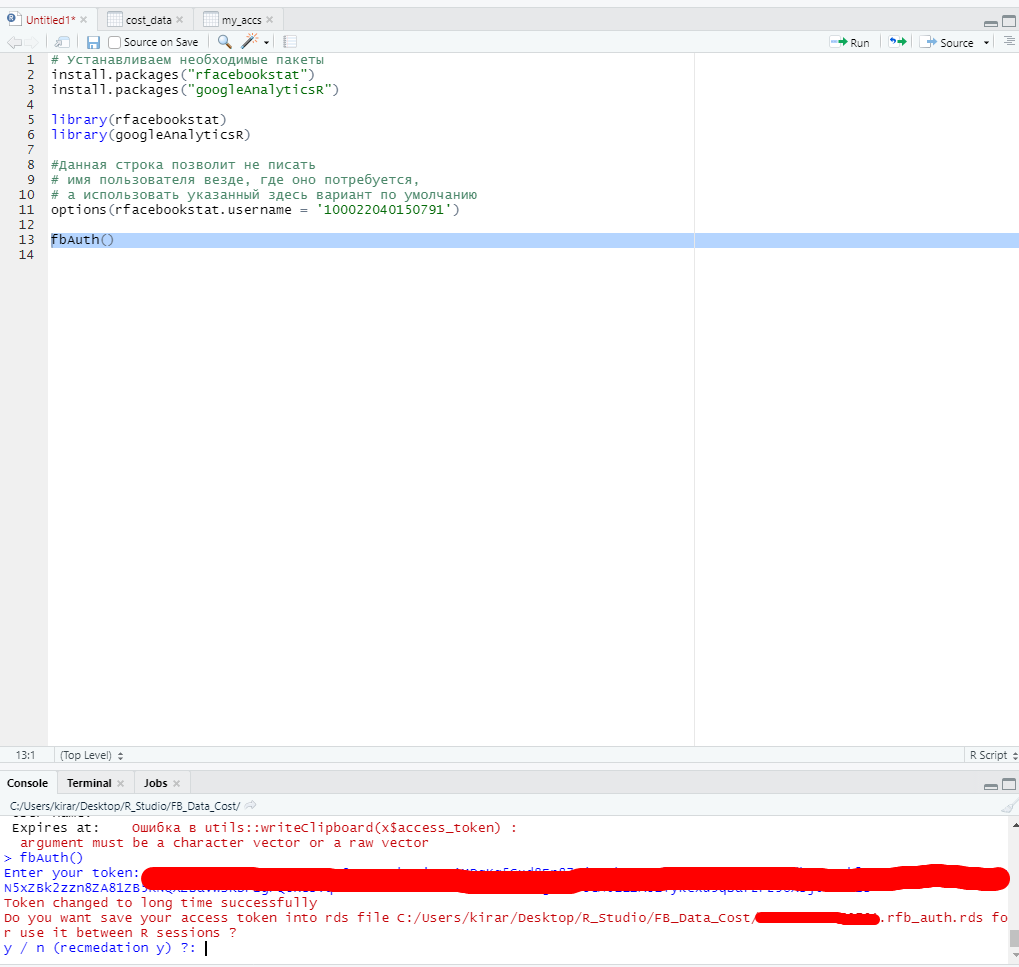Click the re-run previous code icon
Image resolution: width=1019 pixels, height=967 pixels.
[897, 42]
